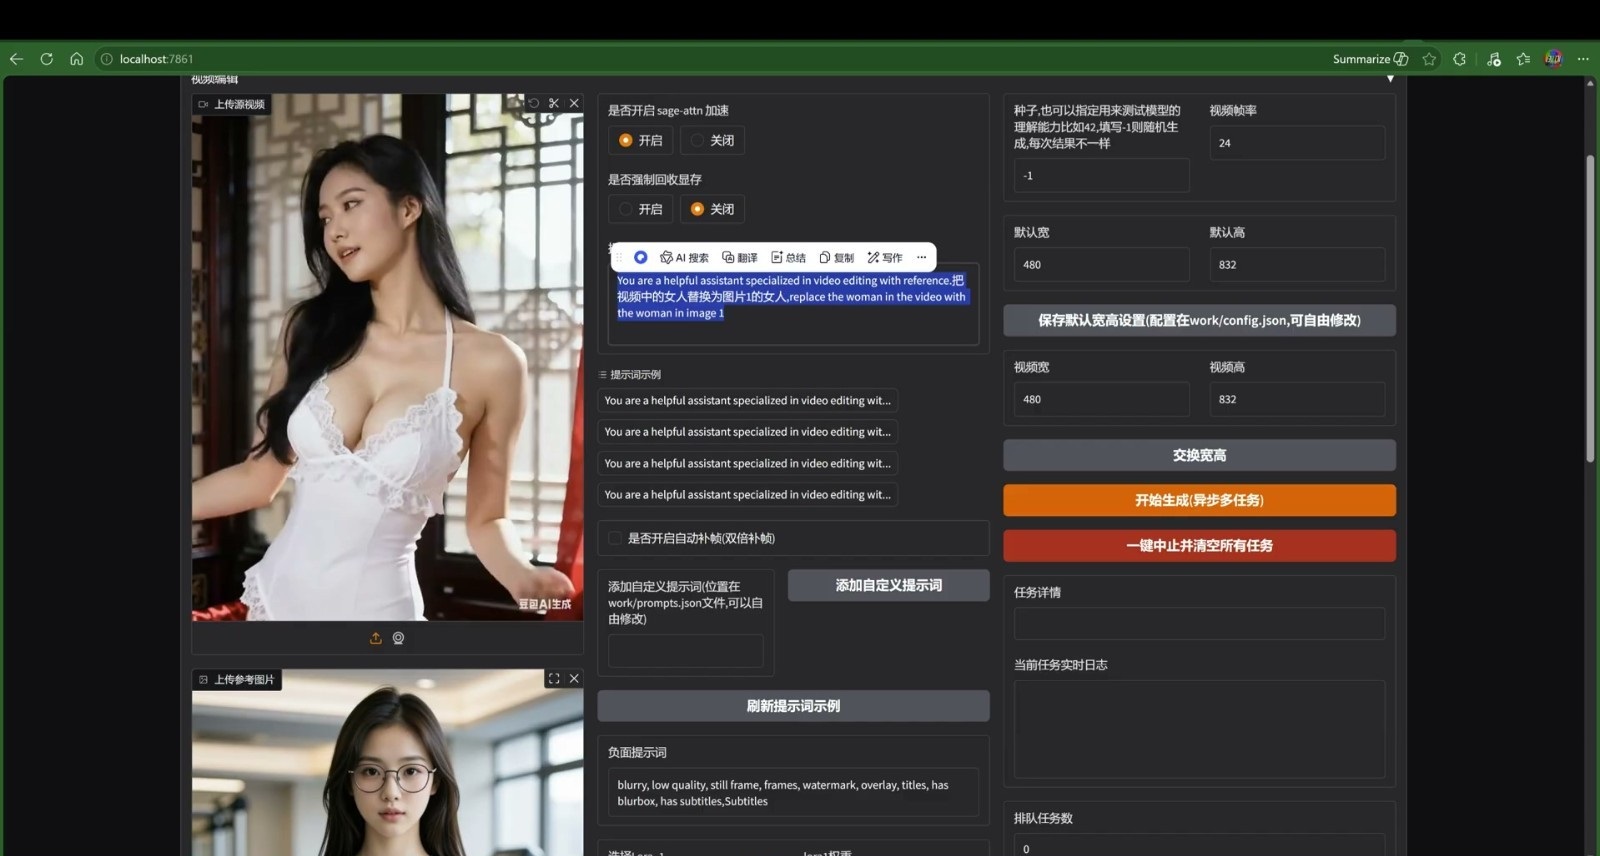This screenshot has height=856, width=1600.
Task: Collapse the section with the top triangle arrow
Action: 1390,79
